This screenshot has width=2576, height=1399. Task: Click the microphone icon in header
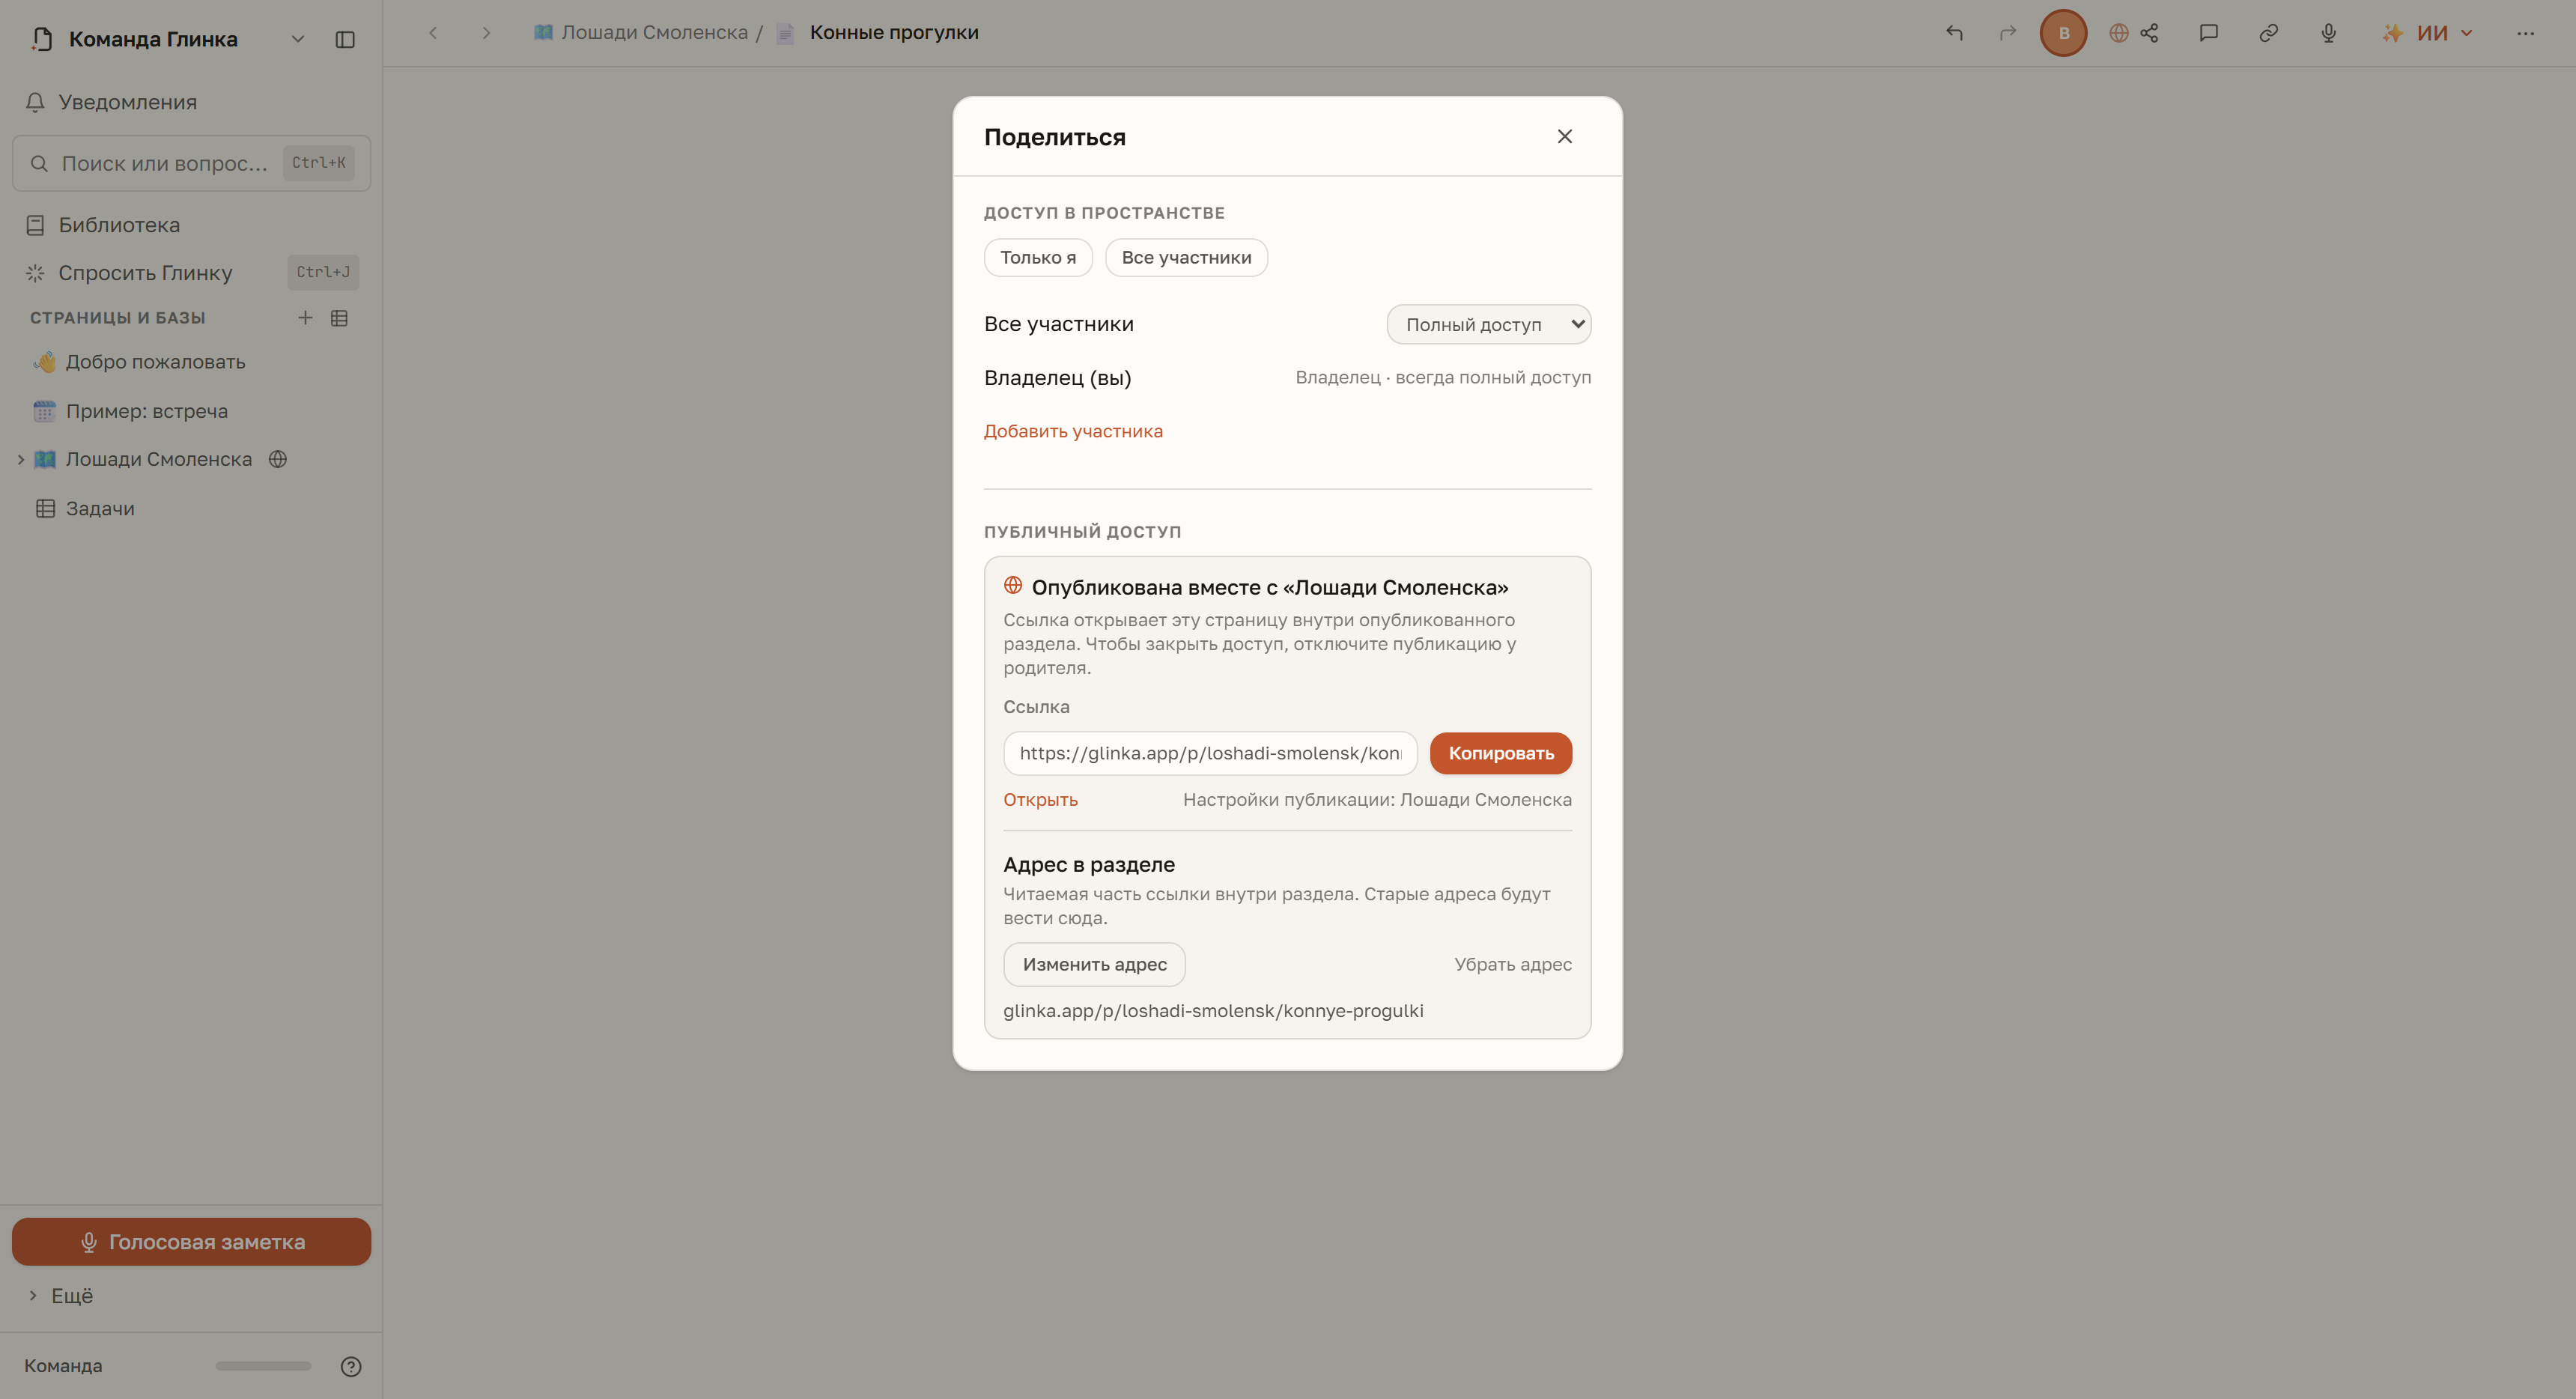[x=2329, y=33]
